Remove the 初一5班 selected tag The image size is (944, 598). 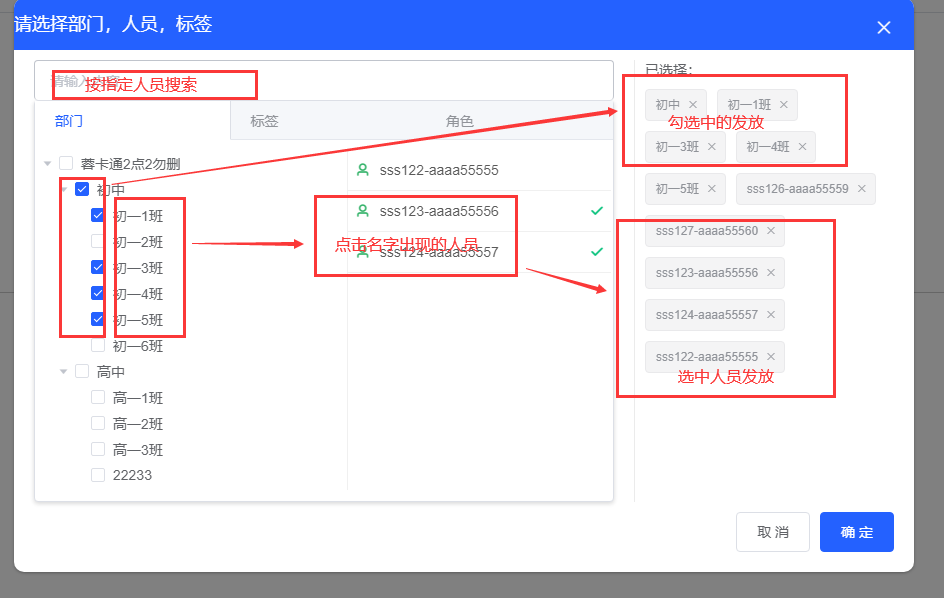point(712,189)
